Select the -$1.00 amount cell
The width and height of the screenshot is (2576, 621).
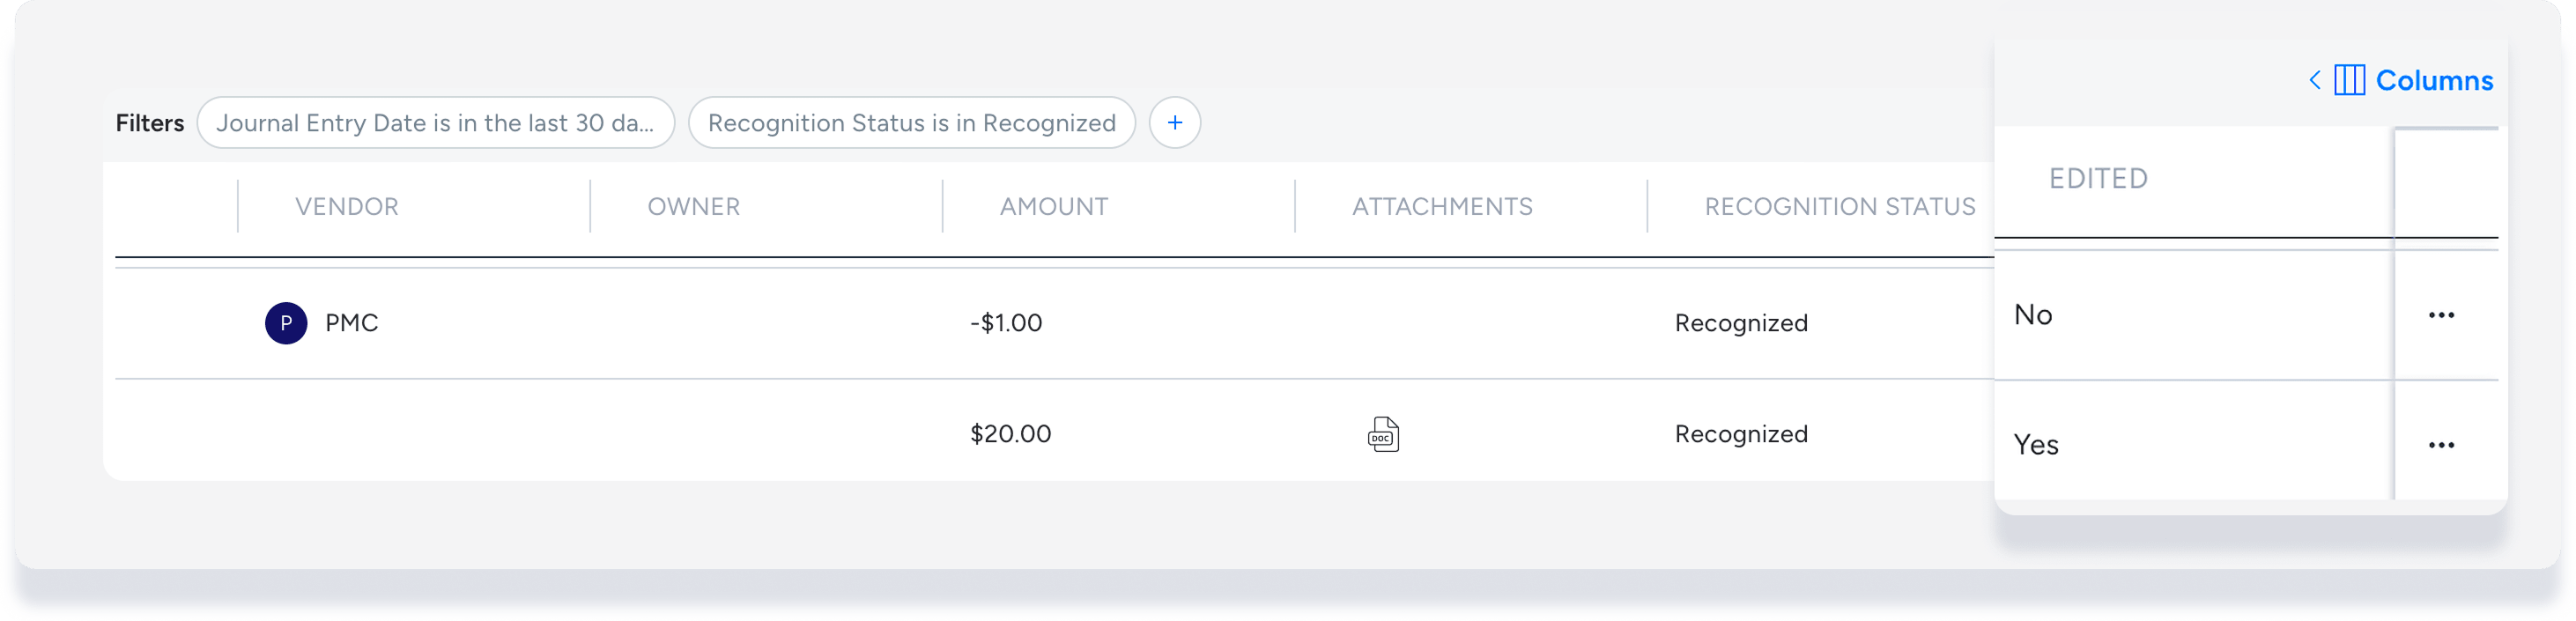(x=1006, y=323)
